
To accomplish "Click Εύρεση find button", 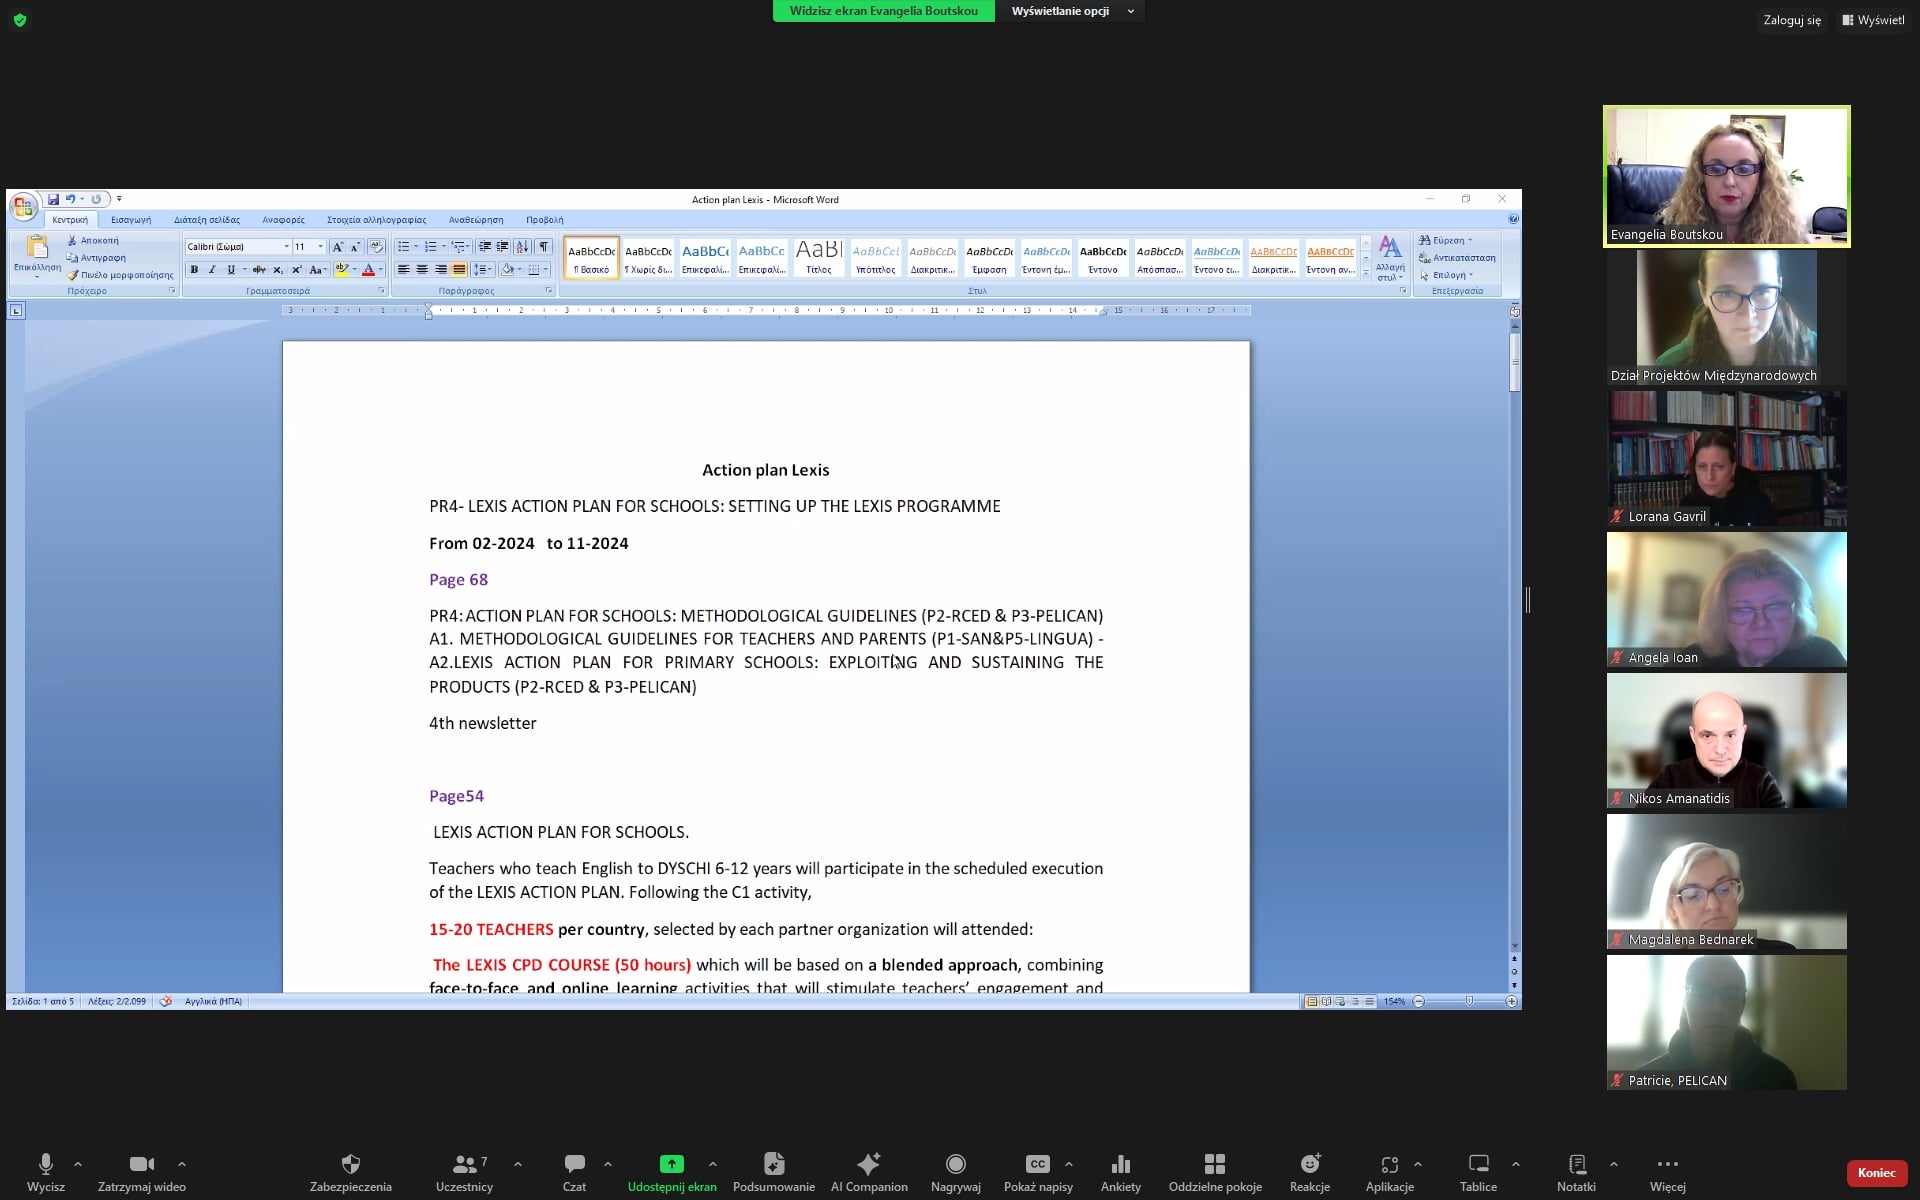I will point(1446,240).
